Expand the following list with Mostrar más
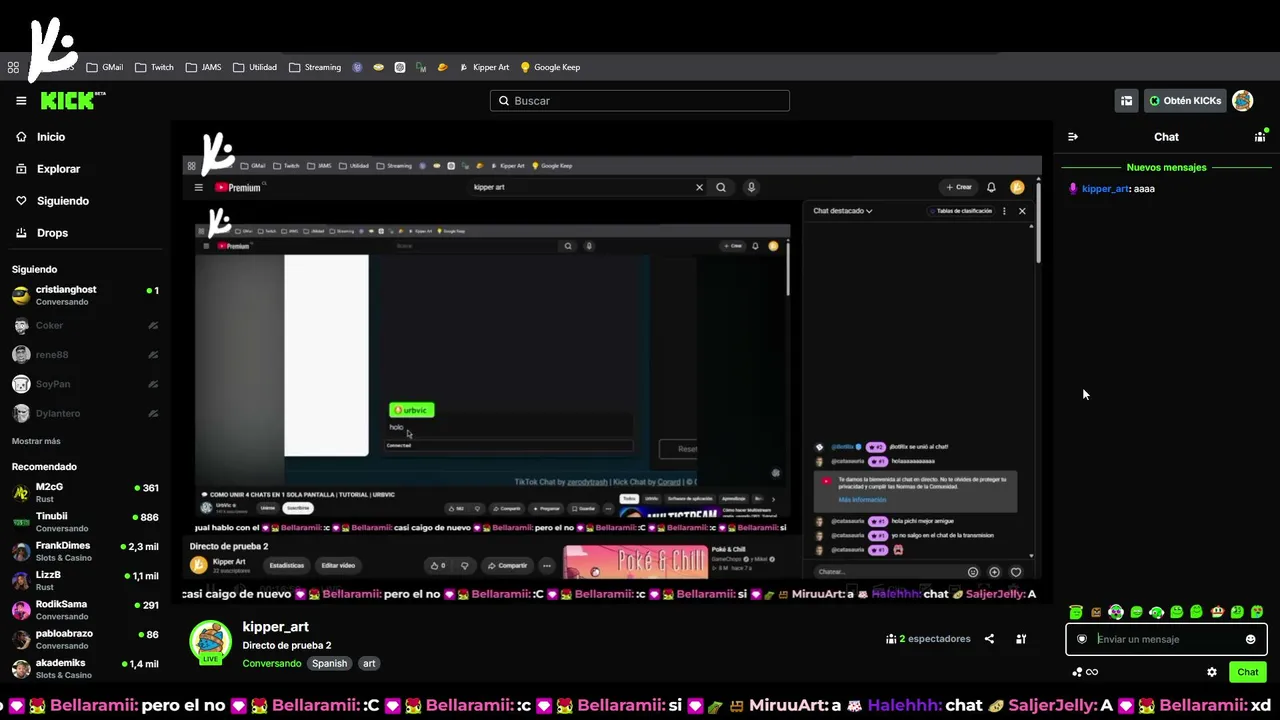Image resolution: width=1280 pixels, height=720 pixels. [36, 441]
